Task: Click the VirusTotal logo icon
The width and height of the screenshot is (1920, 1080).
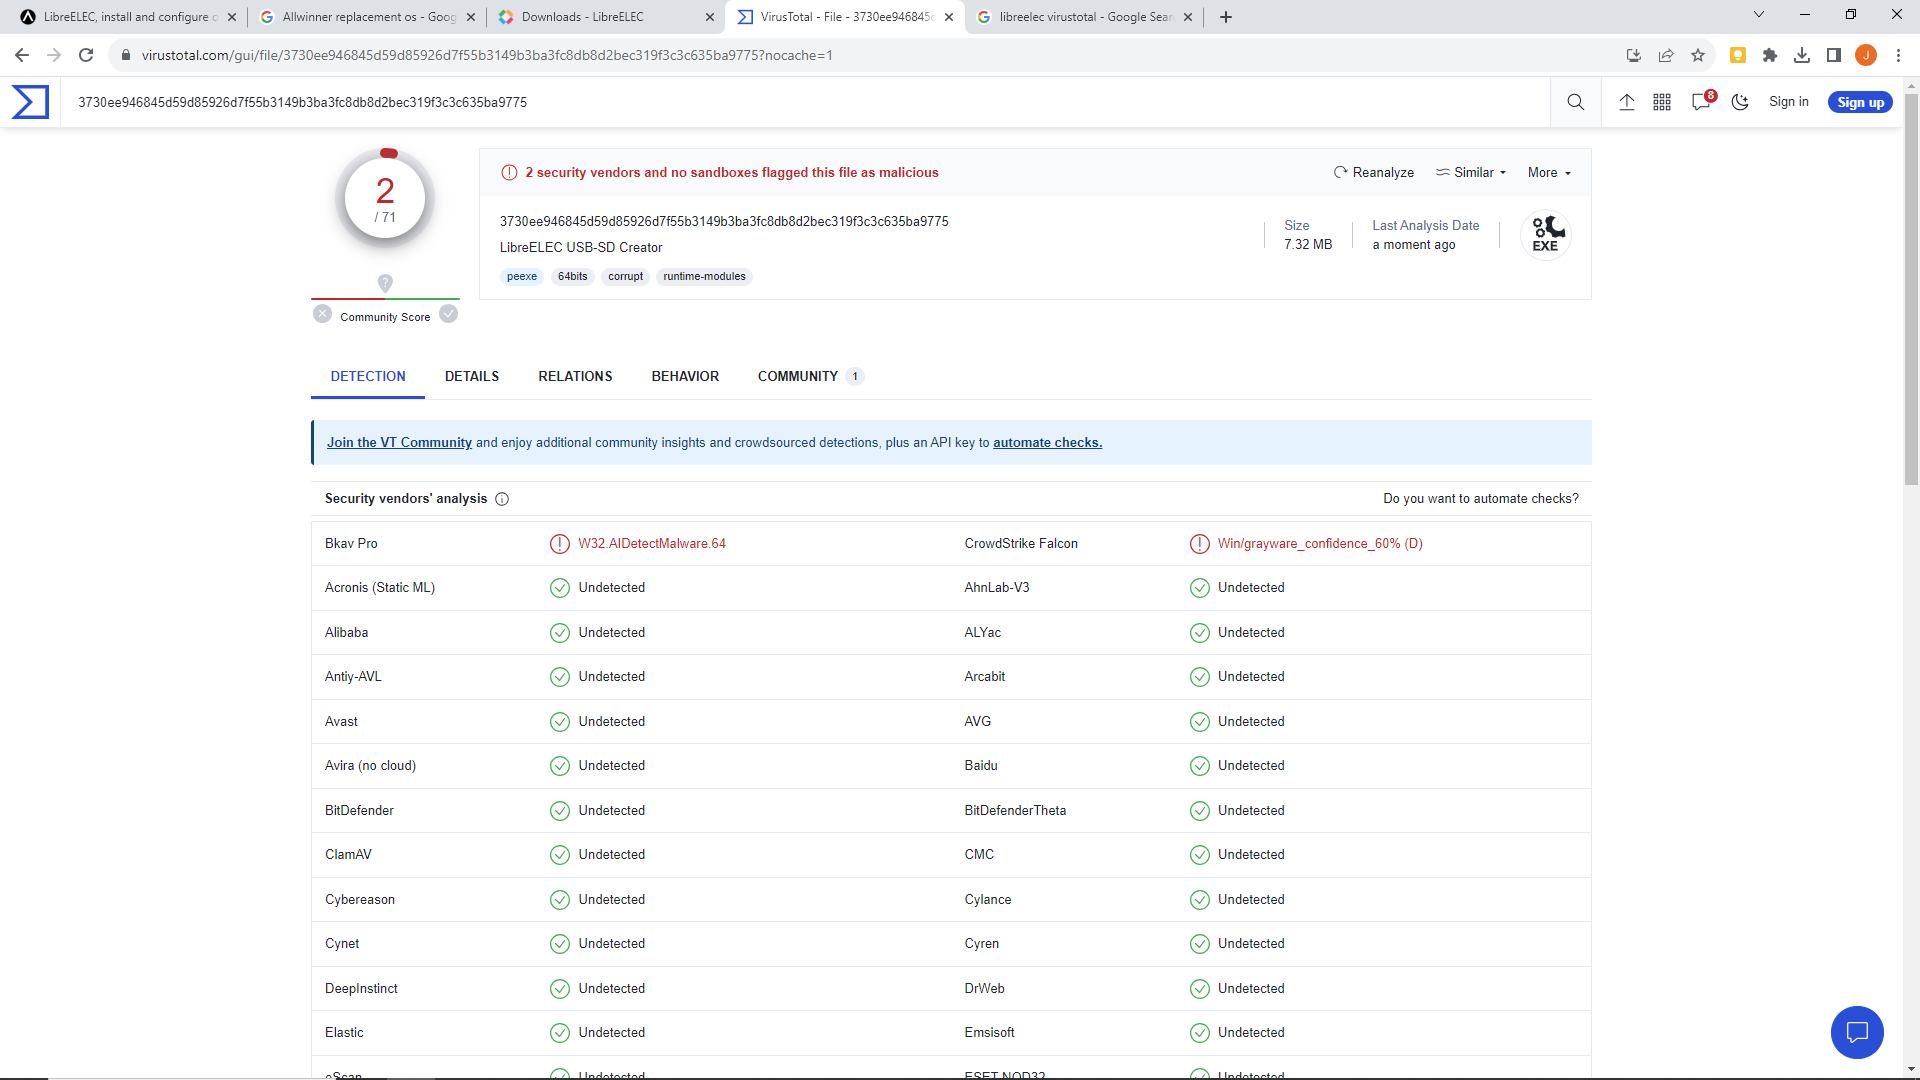Action: coord(30,102)
